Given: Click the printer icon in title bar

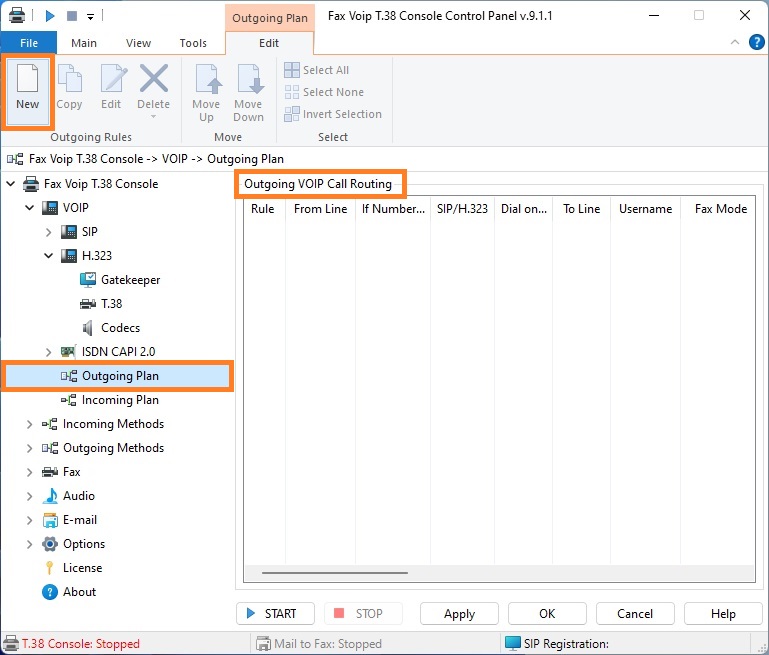Looking at the screenshot, I should point(17,16).
